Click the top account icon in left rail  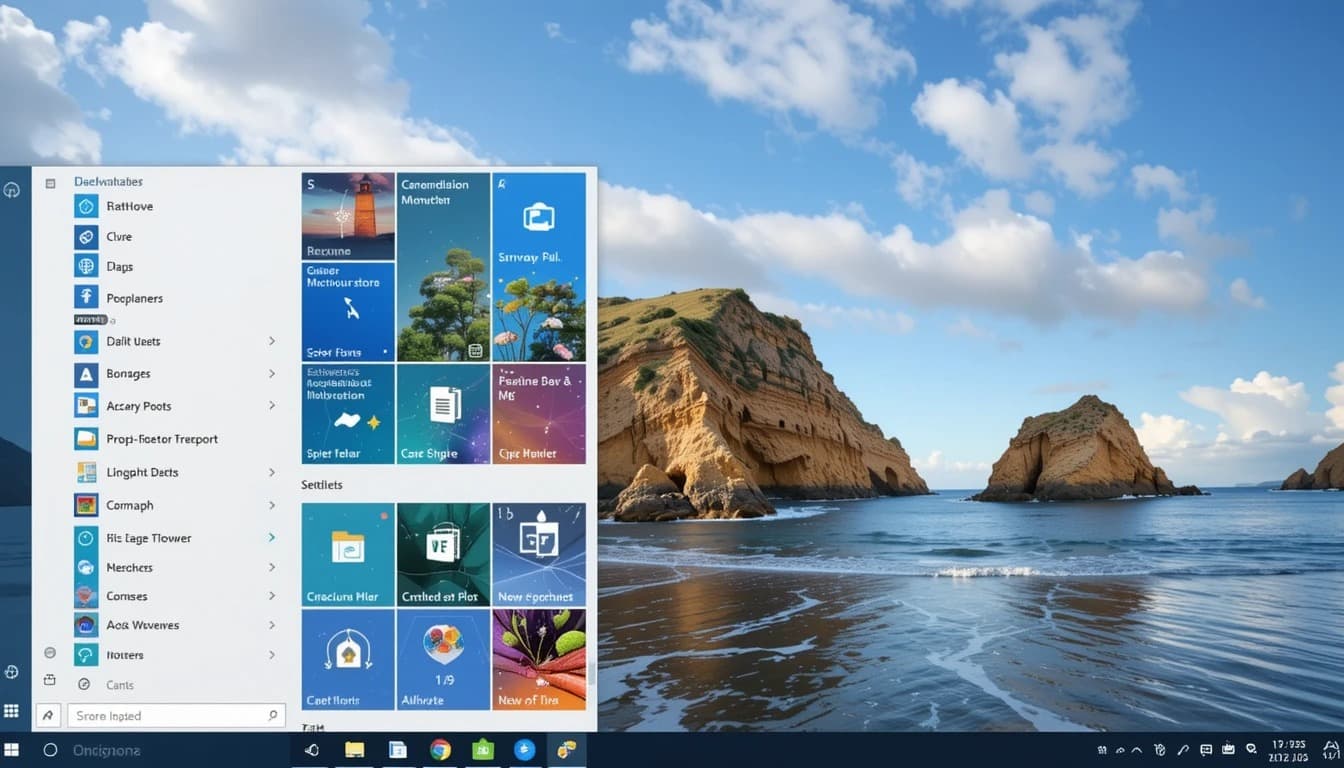tap(12, 190)
